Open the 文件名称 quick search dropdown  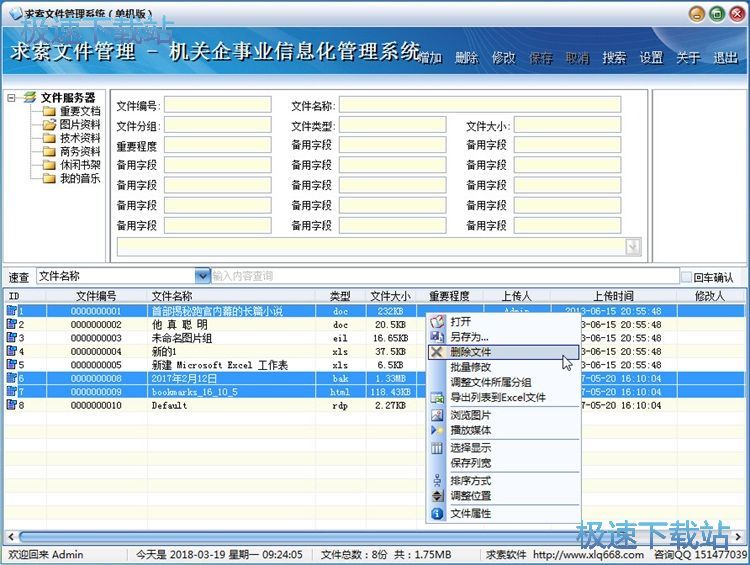[202, 276]
